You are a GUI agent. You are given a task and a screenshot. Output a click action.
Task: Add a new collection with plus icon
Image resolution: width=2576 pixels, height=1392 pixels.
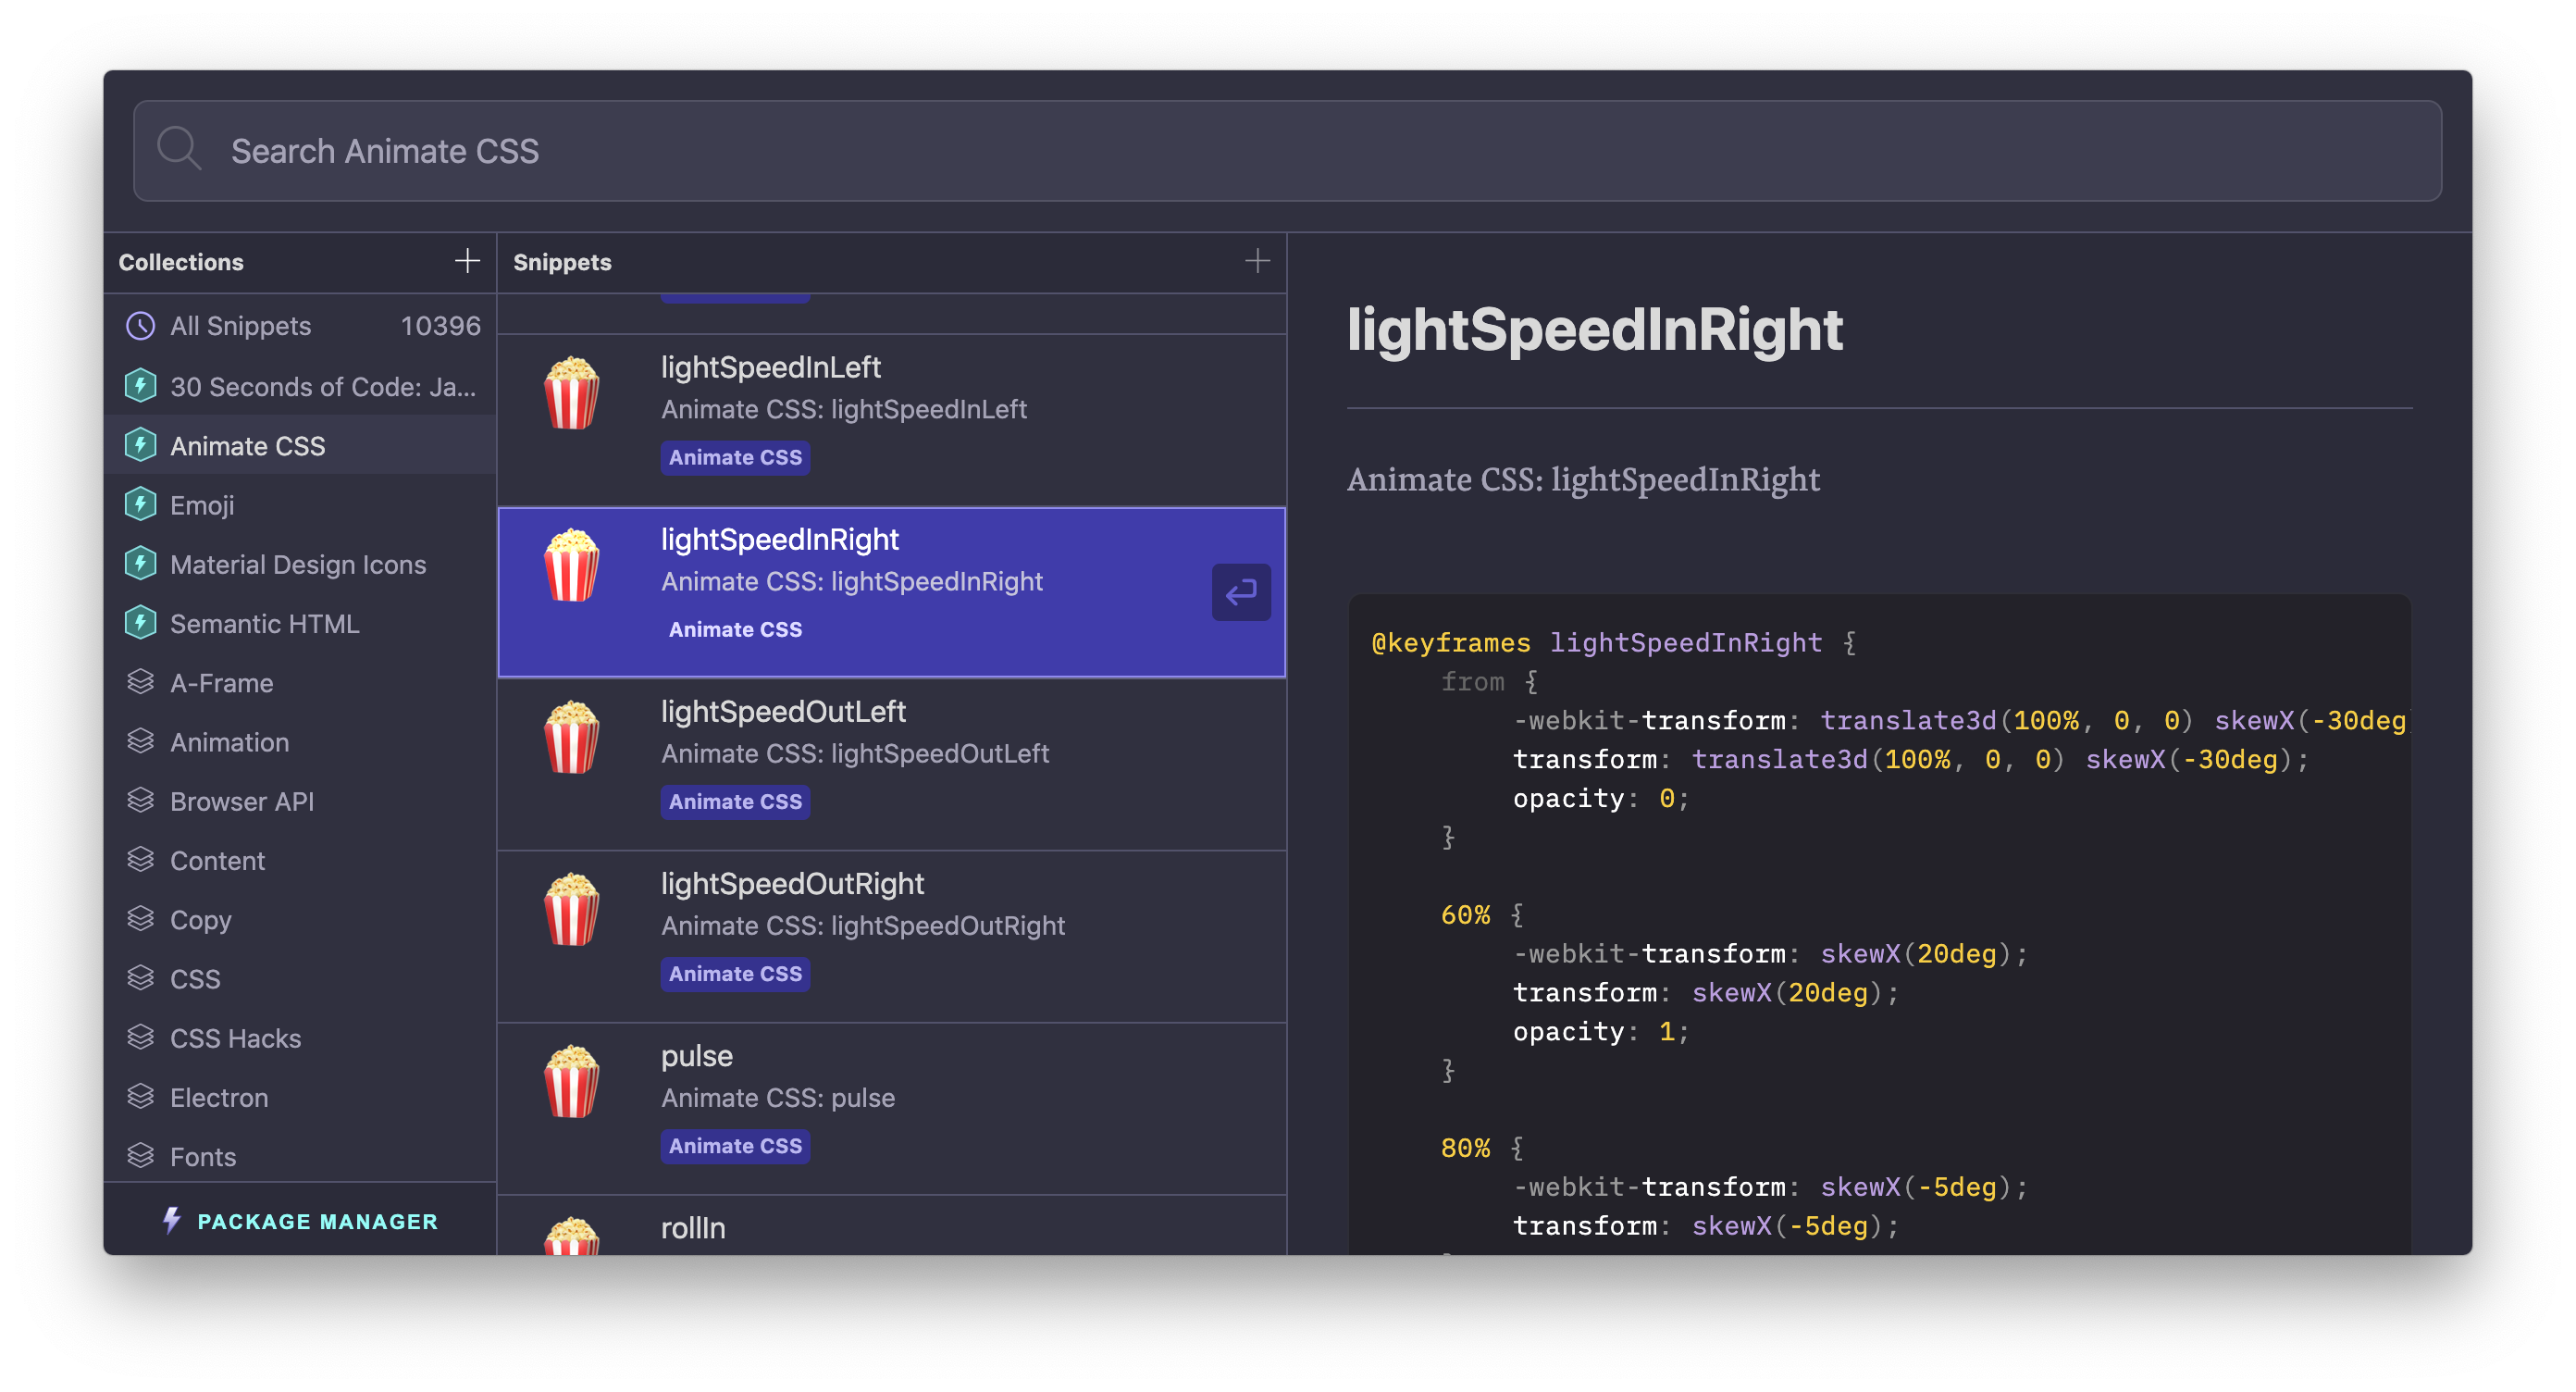[467, 261]
